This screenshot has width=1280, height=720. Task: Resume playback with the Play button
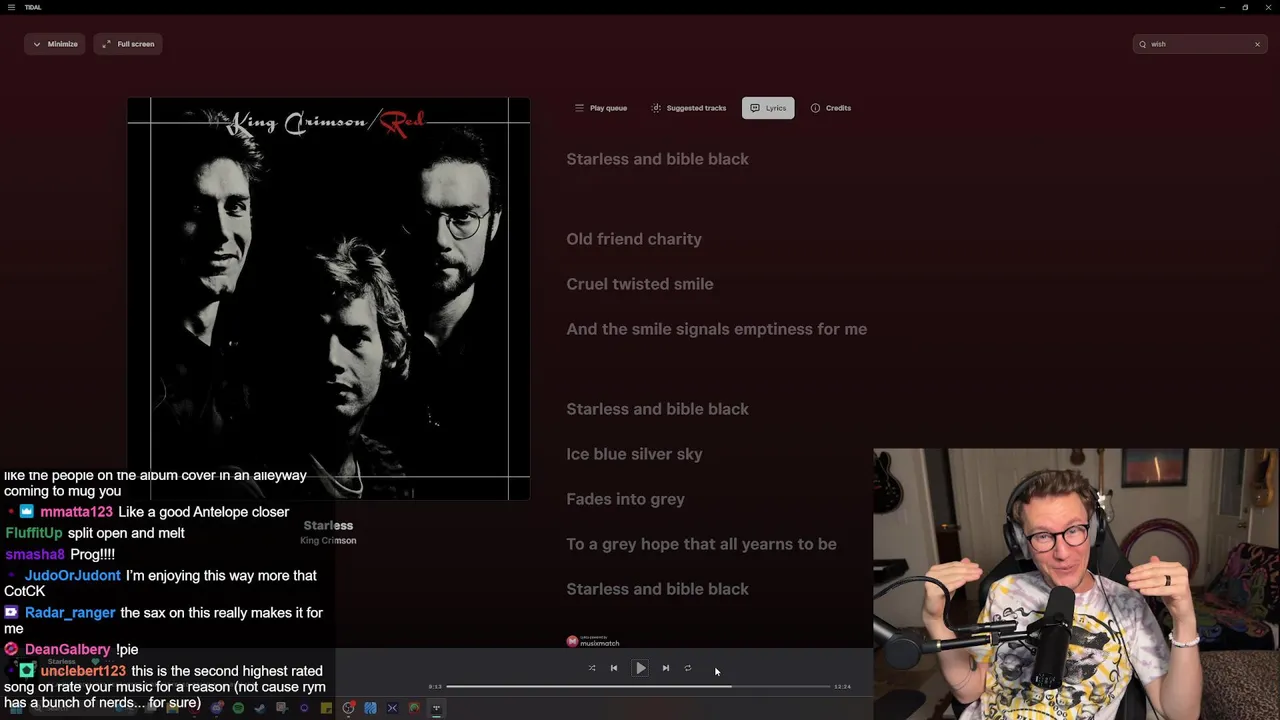click(x=640, y=668)
